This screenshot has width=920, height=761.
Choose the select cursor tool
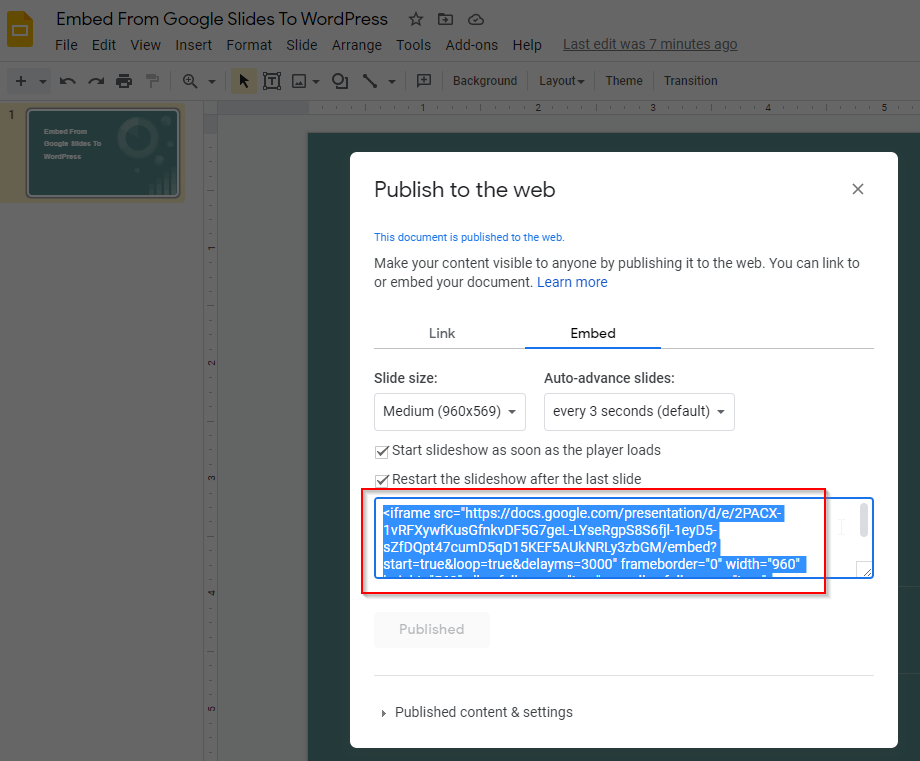(x=244, y=81)
